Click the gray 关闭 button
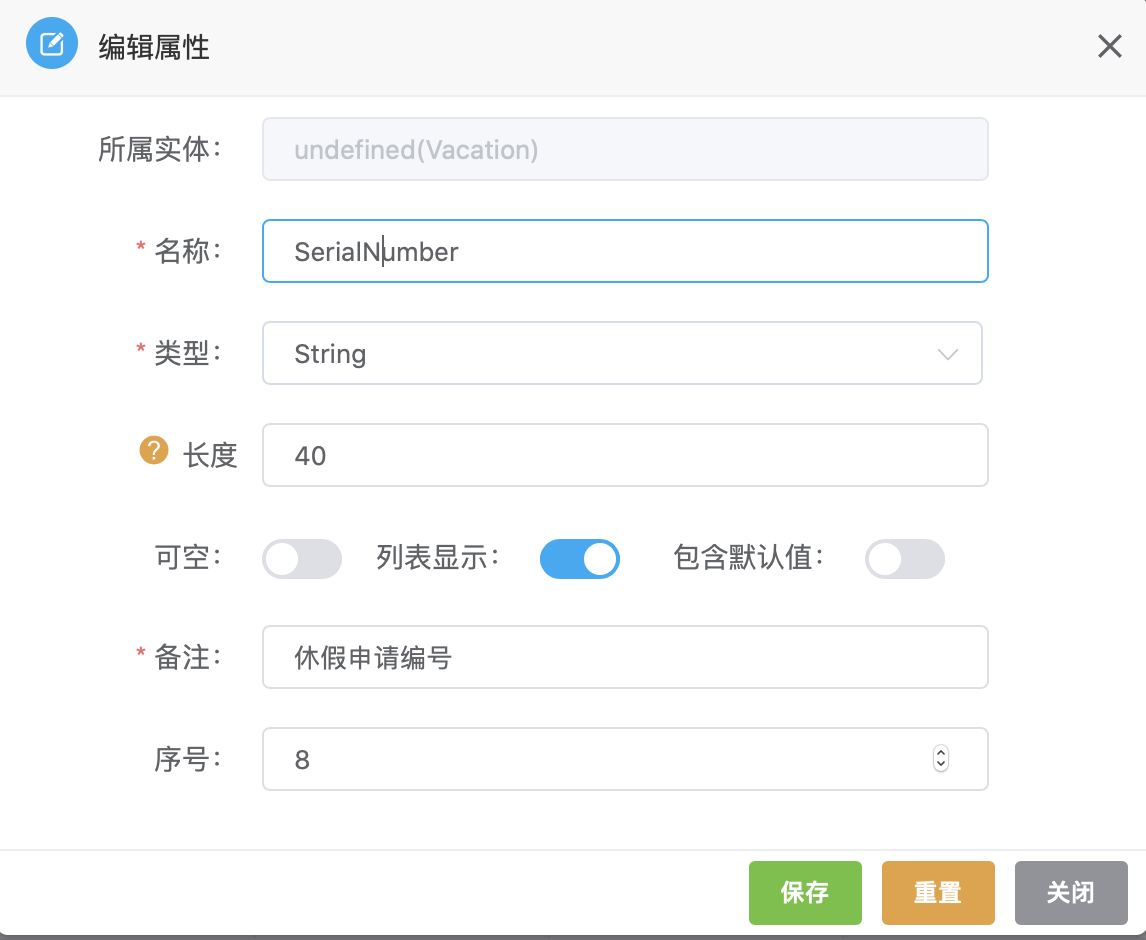Viewport: 1146px width, 940px height. pos(1070,892)
